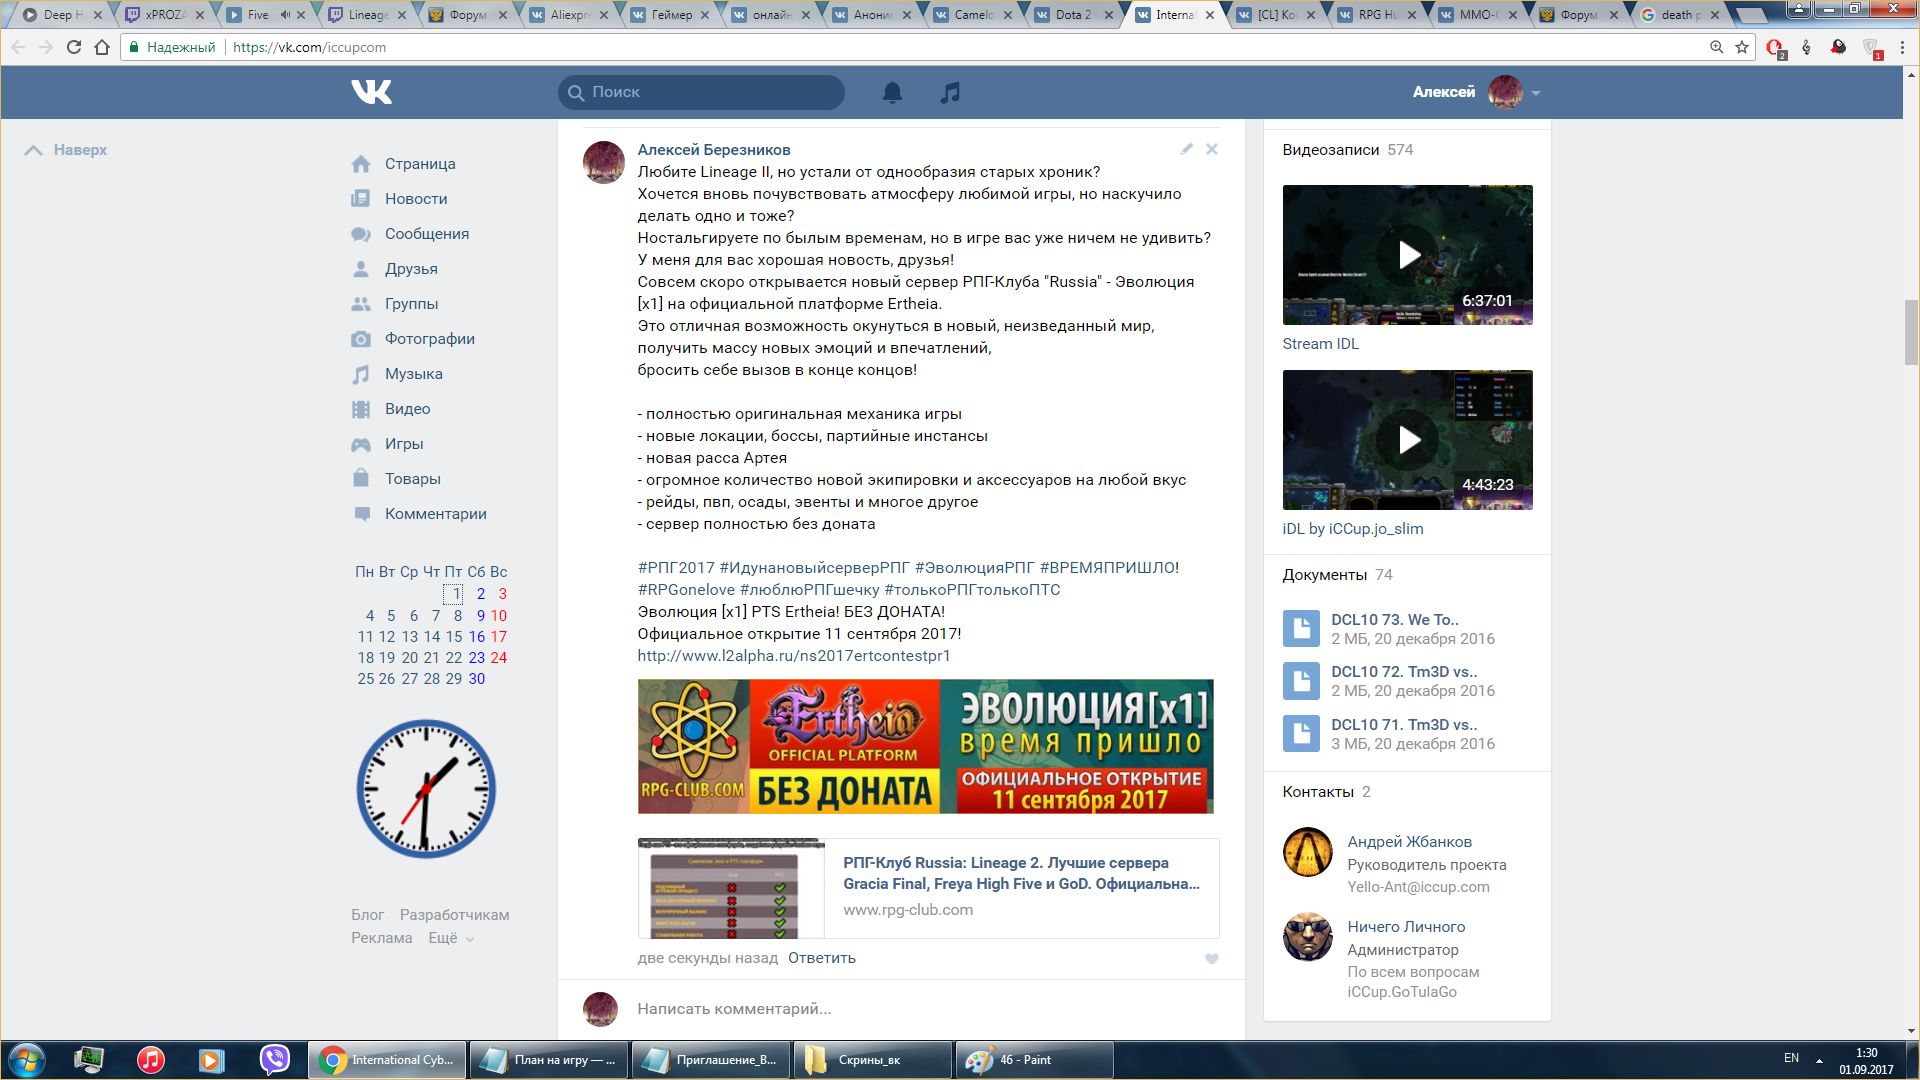Open the Документы 74 section header
1920x1080 pixels.
tap(1337, 575)
